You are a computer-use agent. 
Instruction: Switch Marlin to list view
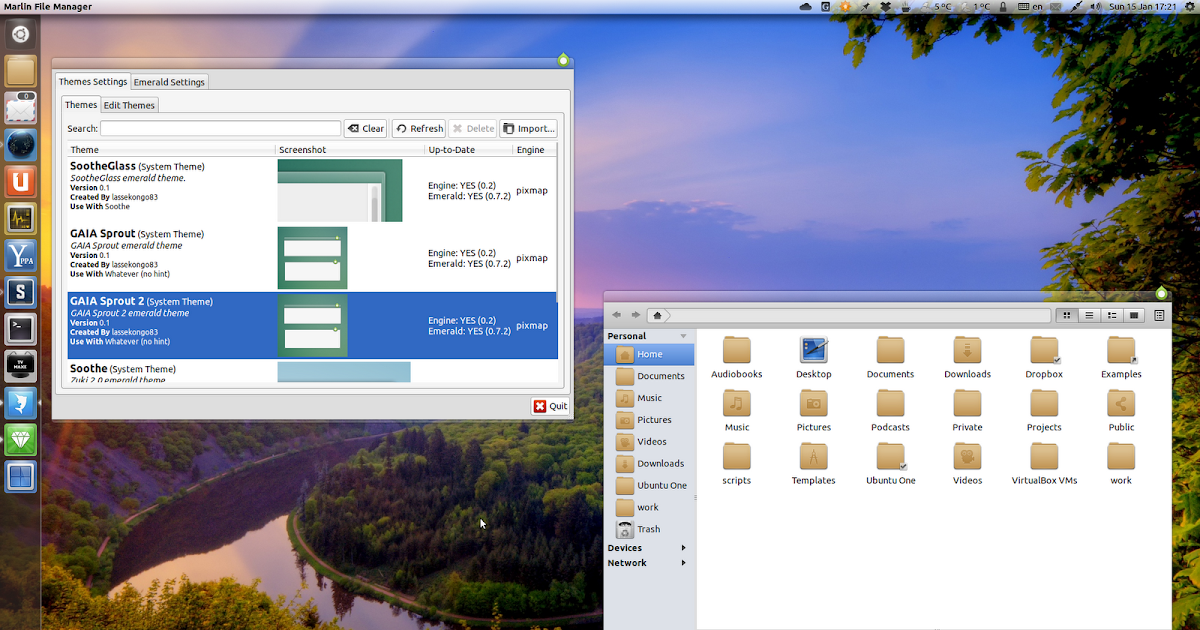(1089, 314)
